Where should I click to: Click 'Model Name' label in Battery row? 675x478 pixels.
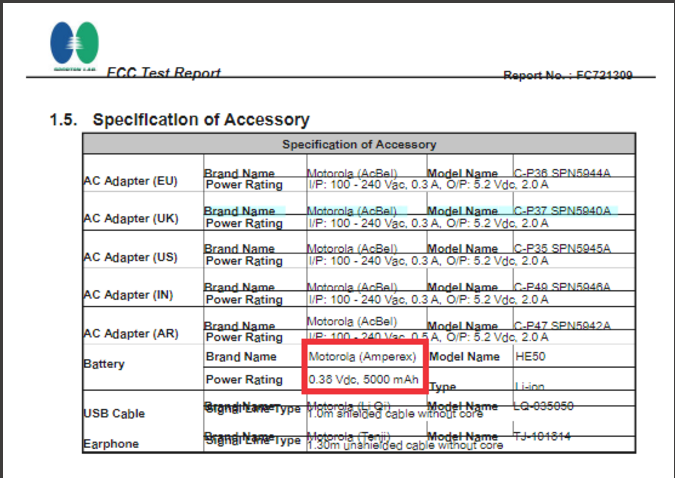pos(464,357)
